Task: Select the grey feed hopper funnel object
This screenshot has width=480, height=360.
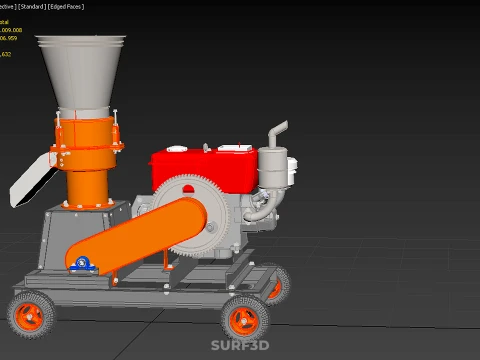Action: pyautogui.click(x=80, y=72)
